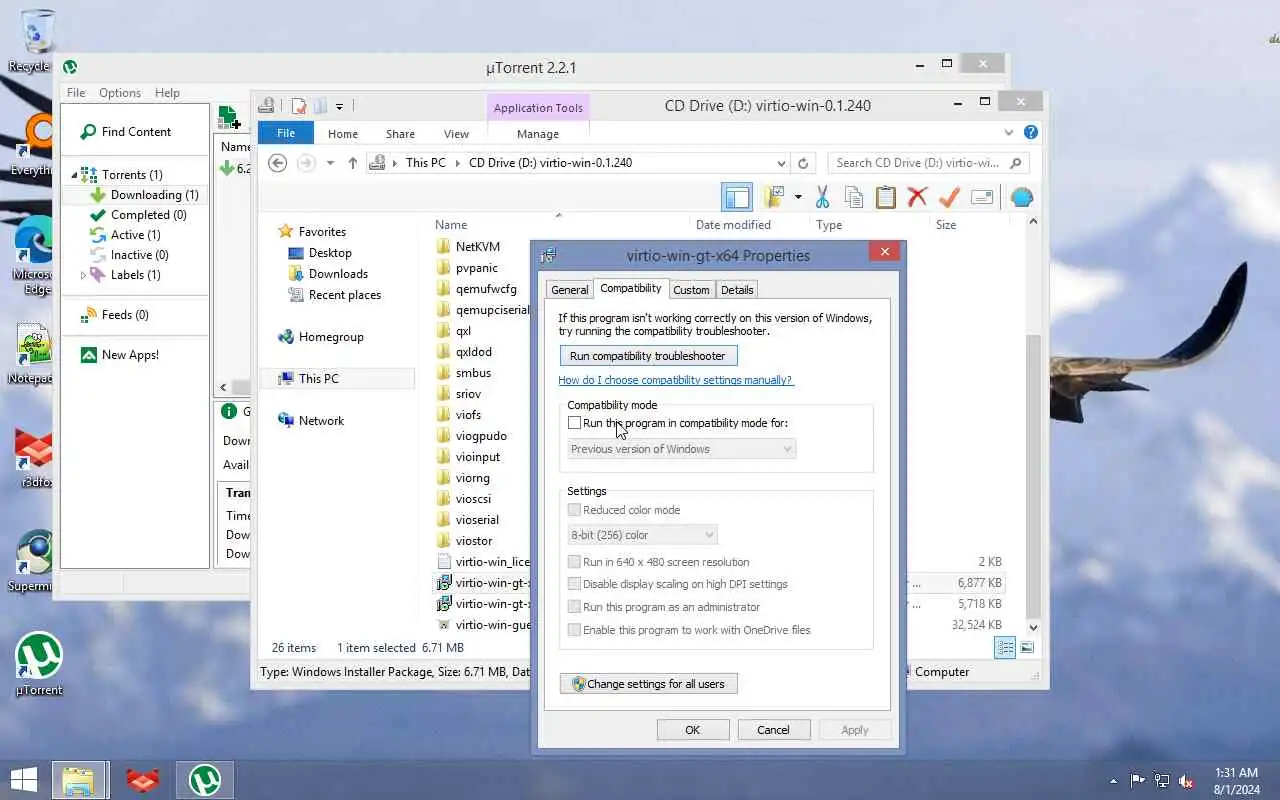Open How do I choose compatibility settings link
Screen dimensions: 1280x800
coord(676,380)
